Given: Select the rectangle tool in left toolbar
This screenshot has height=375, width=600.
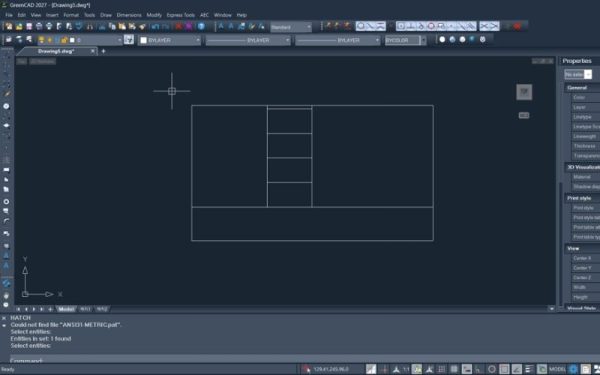Looking at the screenshot, I should click(x=7, y=170).
